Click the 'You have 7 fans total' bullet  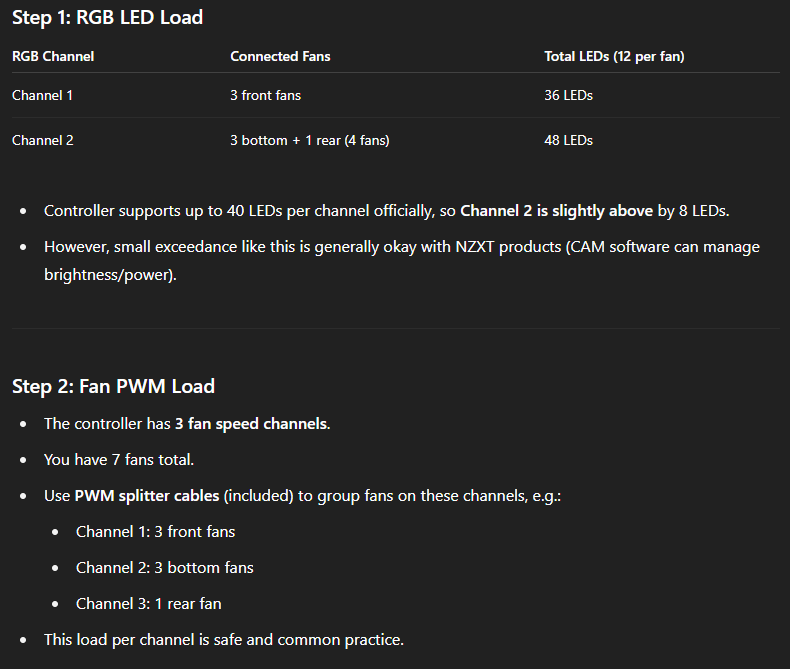119,459
